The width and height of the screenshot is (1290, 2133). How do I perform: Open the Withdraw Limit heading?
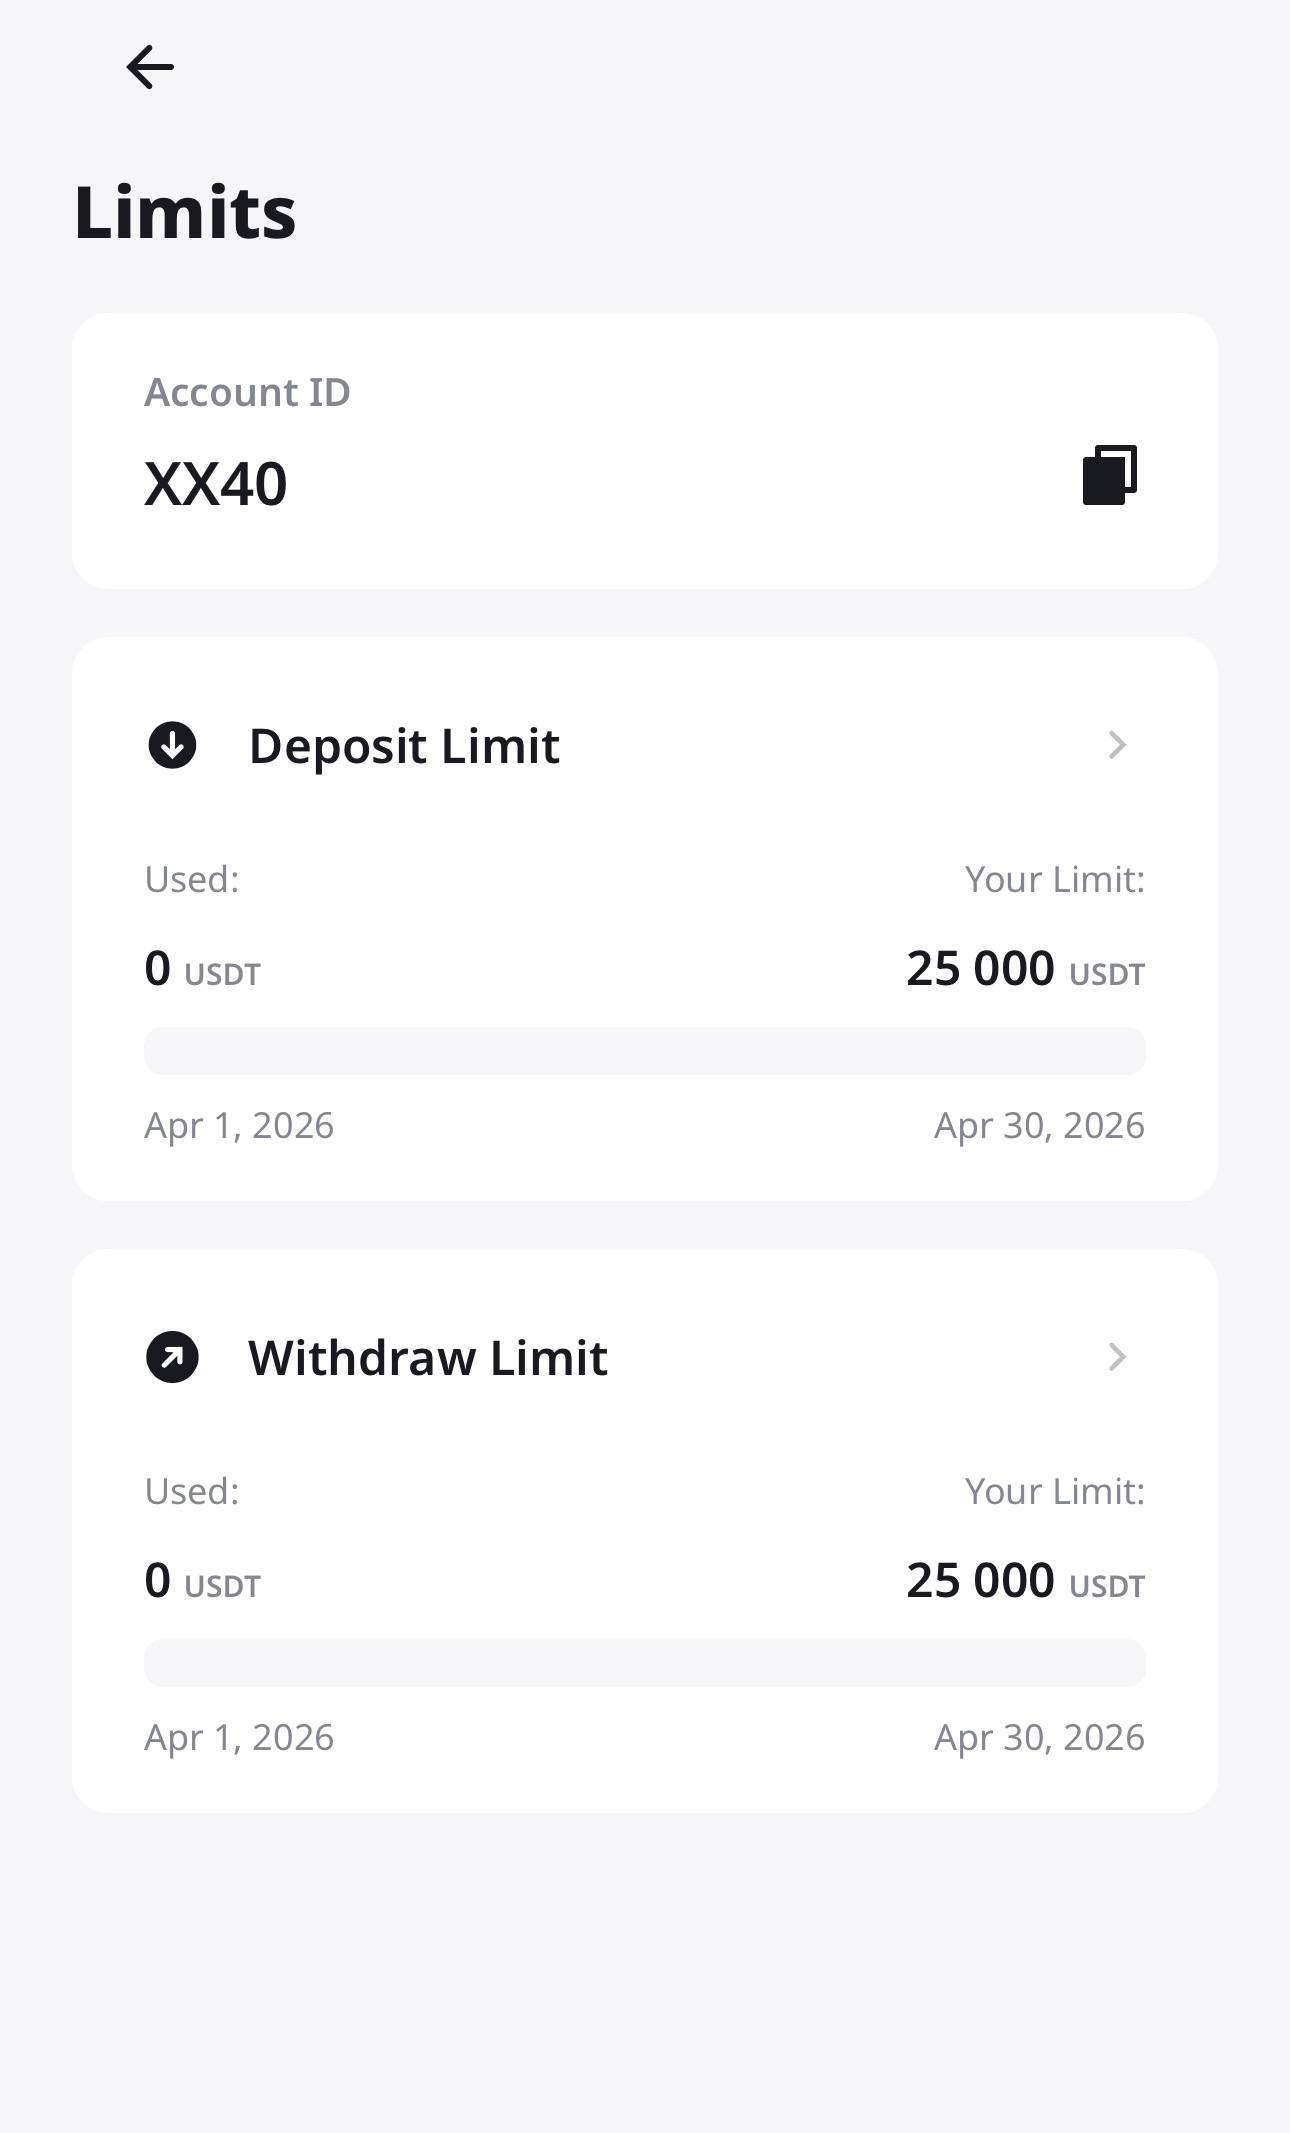428,1358
